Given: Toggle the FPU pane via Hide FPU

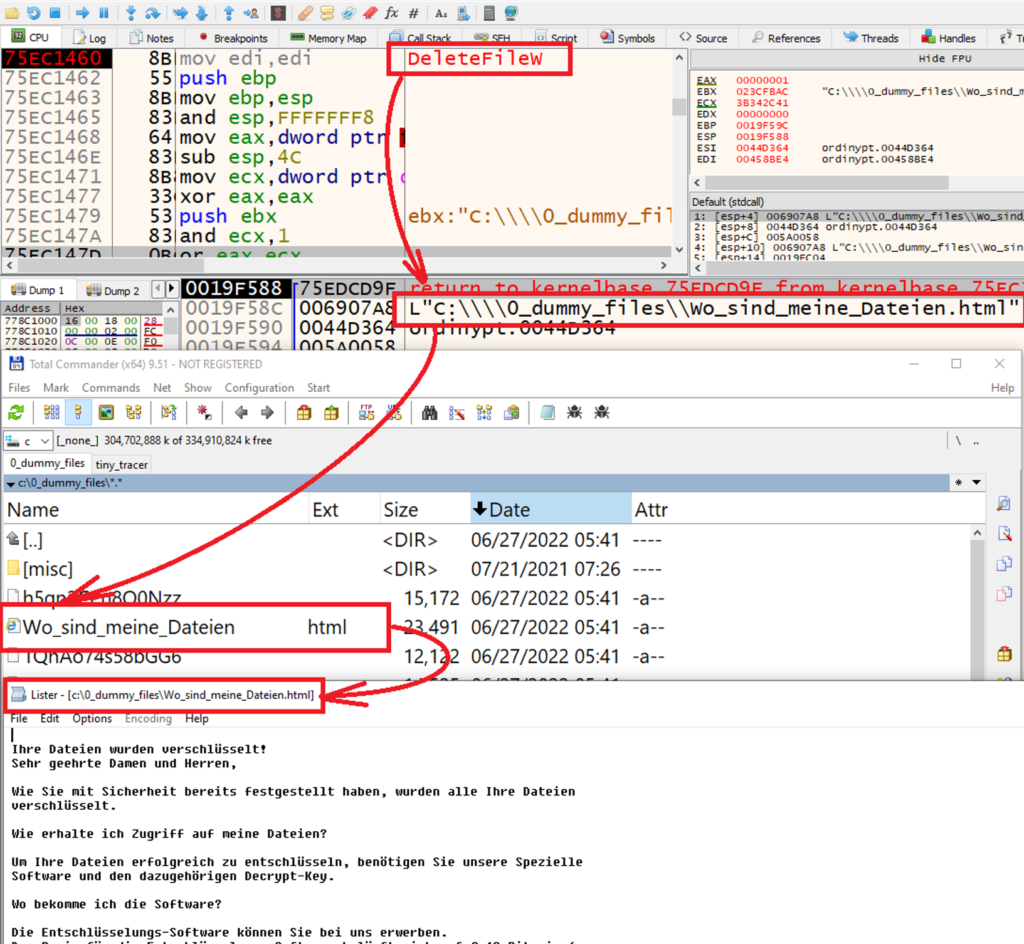Looking at the screenshot, I should pos(944,57).
